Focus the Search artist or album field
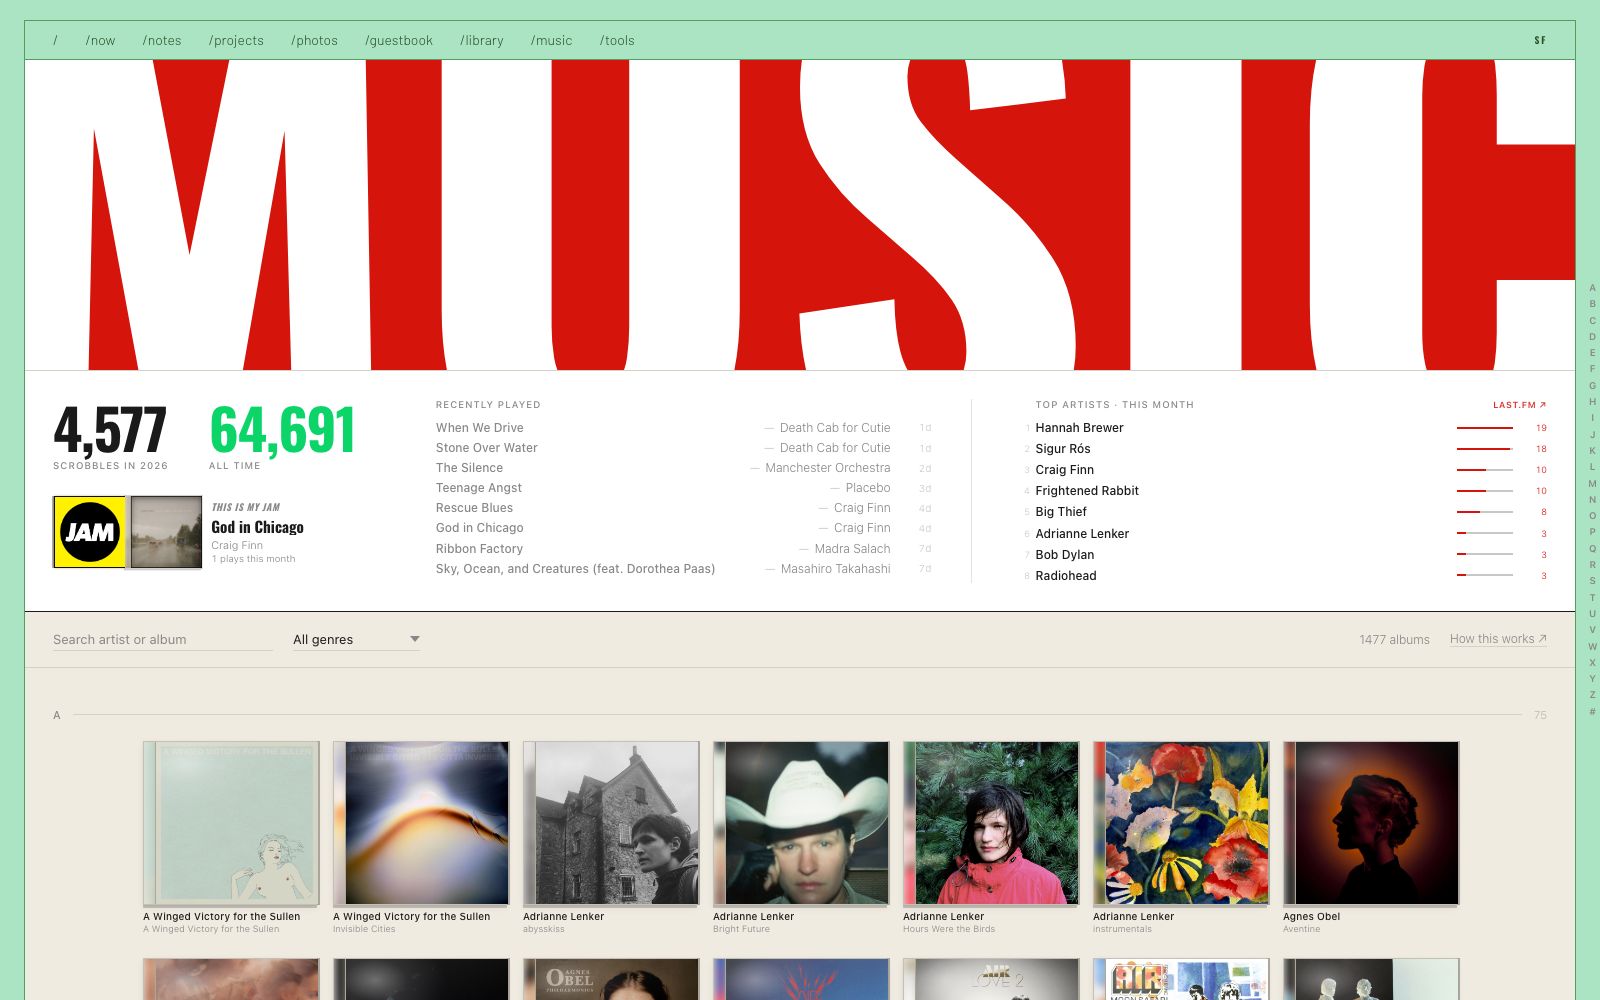This screenshot has width=1600, height=1000. 163,639
